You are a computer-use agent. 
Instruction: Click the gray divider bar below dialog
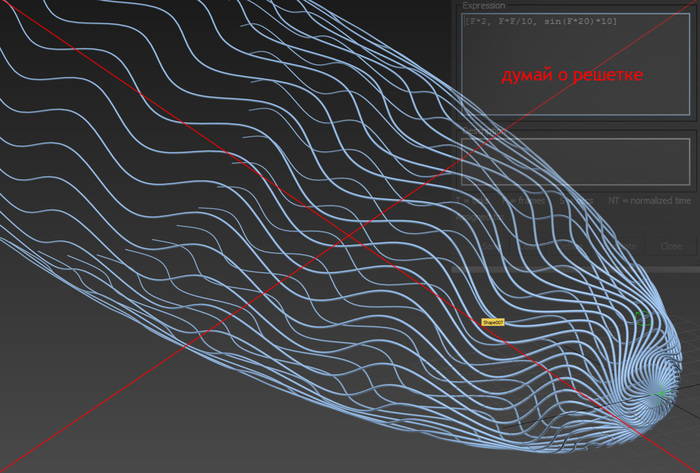coord(575,270)
